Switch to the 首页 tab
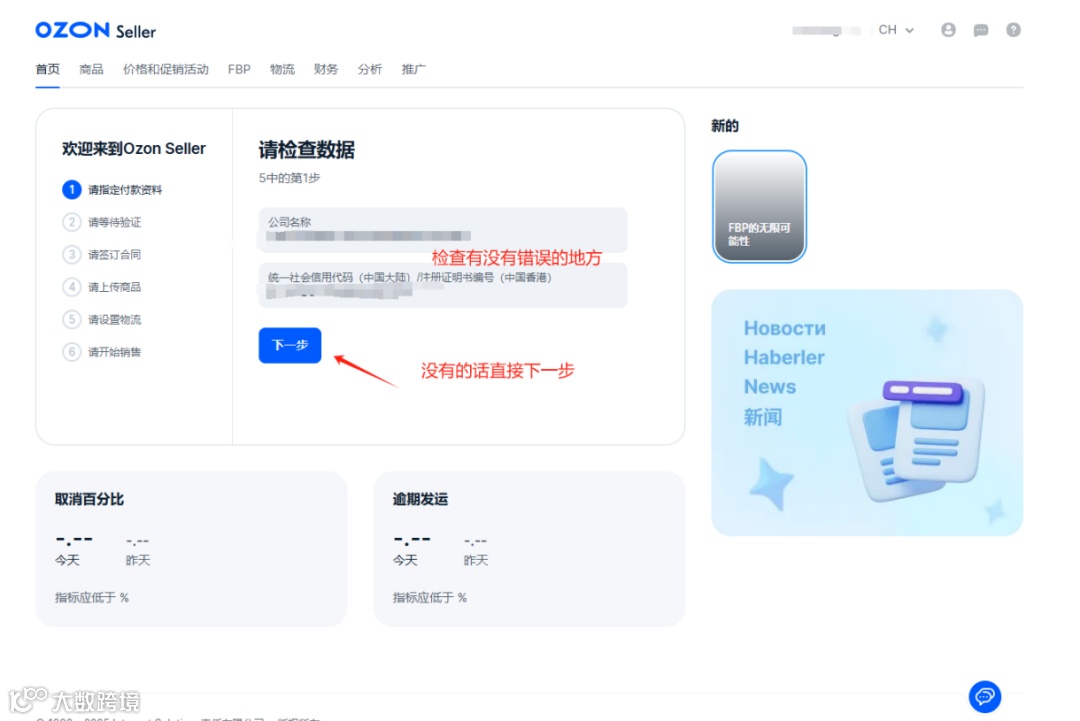The width and height of the screenshot is (1080, 721). (48, 69)
